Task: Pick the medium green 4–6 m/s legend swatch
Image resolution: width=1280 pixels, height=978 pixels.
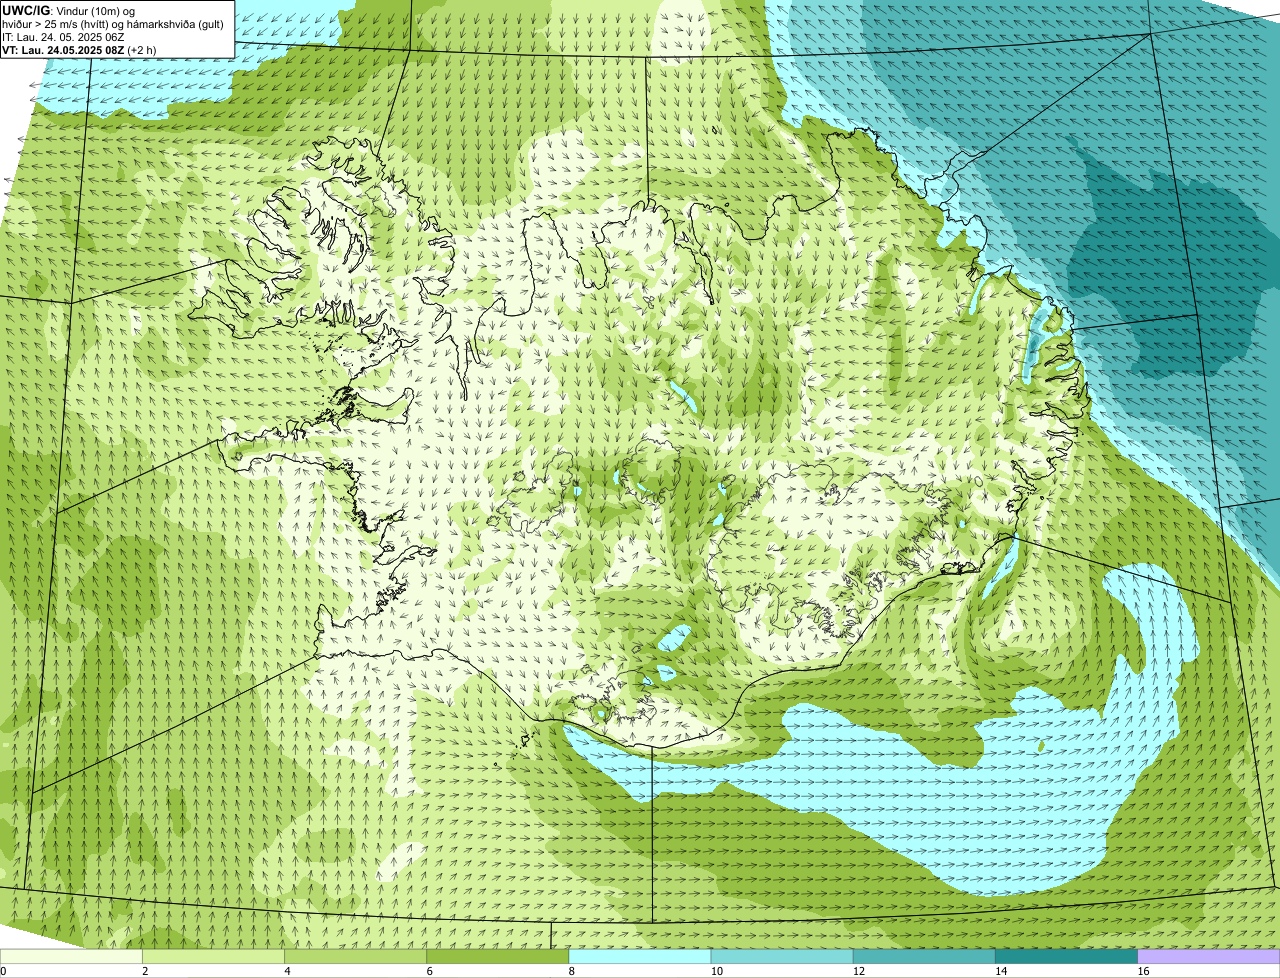Action: (x=355, y=957)
